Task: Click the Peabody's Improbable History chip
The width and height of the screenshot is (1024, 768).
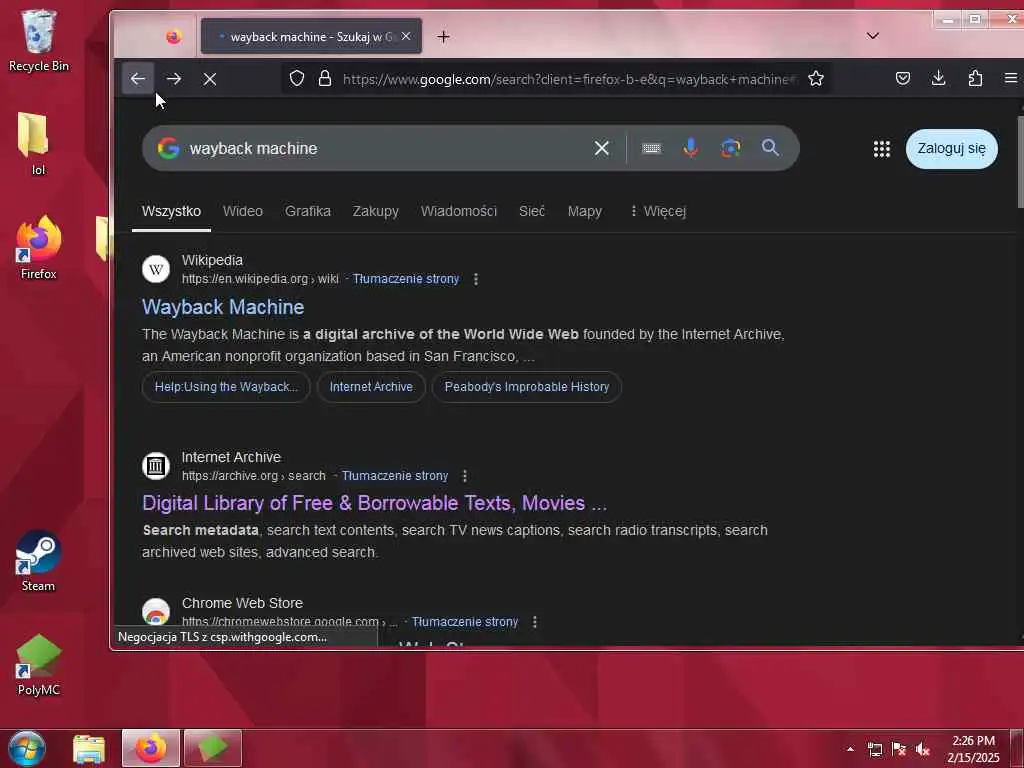Action: pyautogui.click(x=526, y=387)
